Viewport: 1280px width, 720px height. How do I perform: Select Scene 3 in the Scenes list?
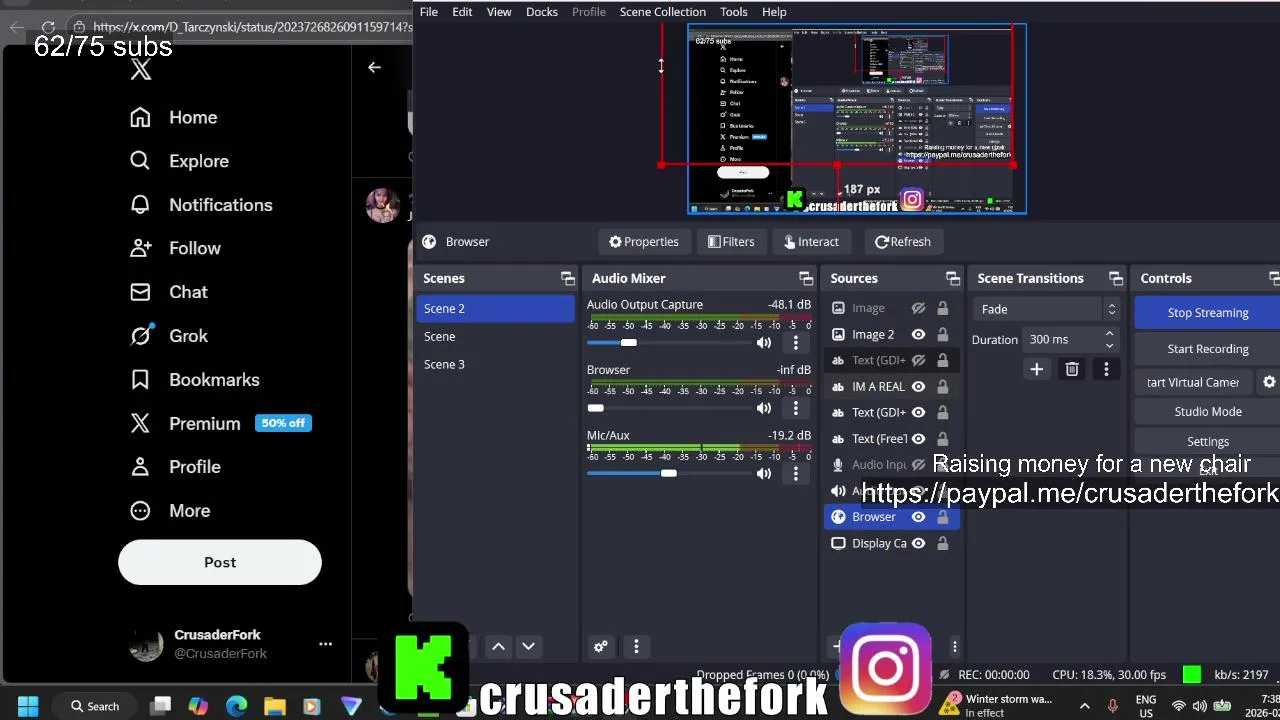495,365
